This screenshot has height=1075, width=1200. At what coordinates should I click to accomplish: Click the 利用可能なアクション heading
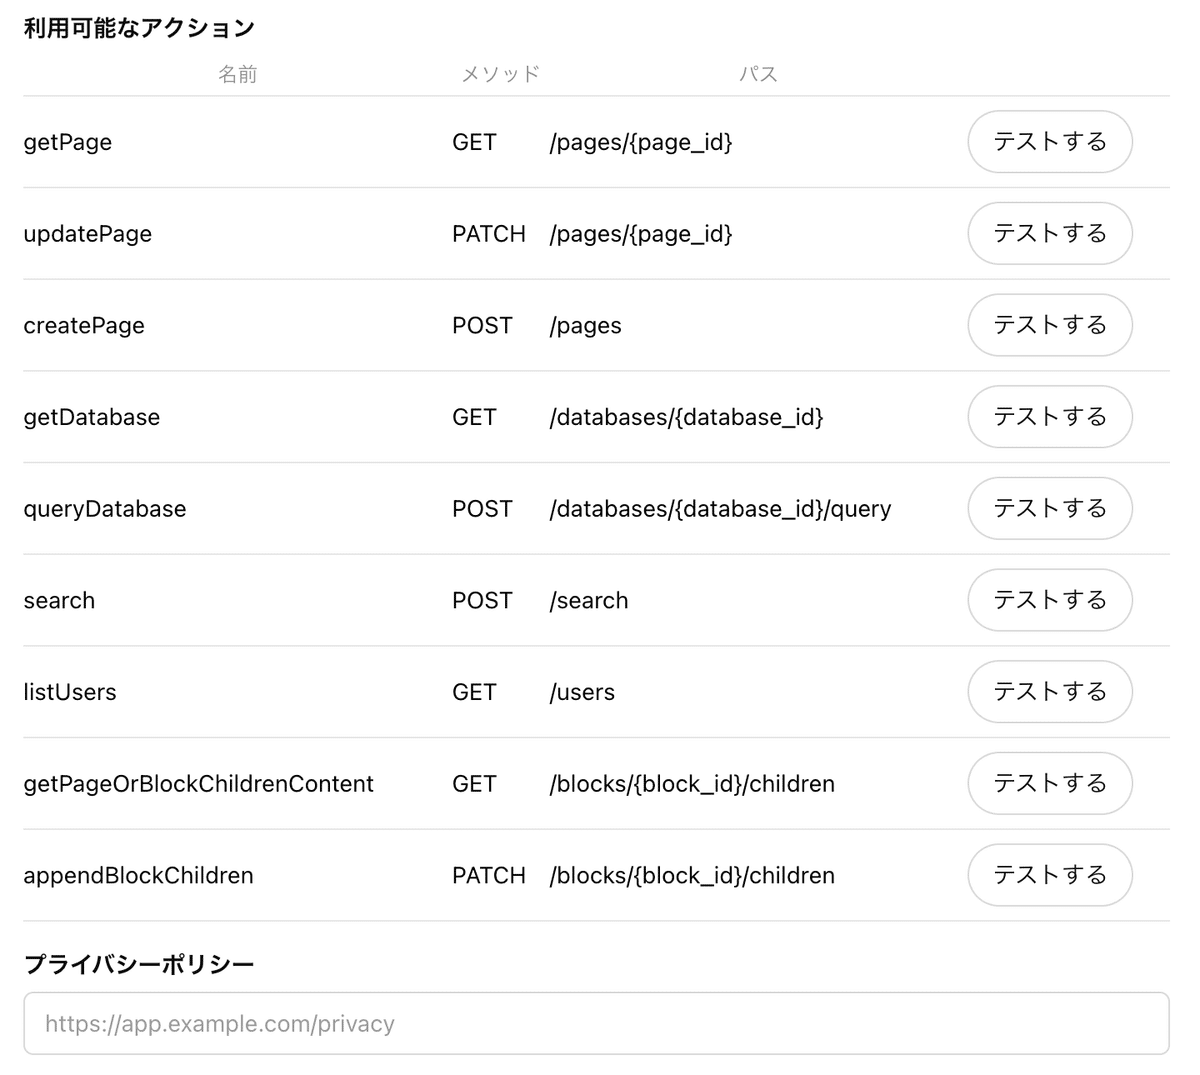click(x=138, y=28)
